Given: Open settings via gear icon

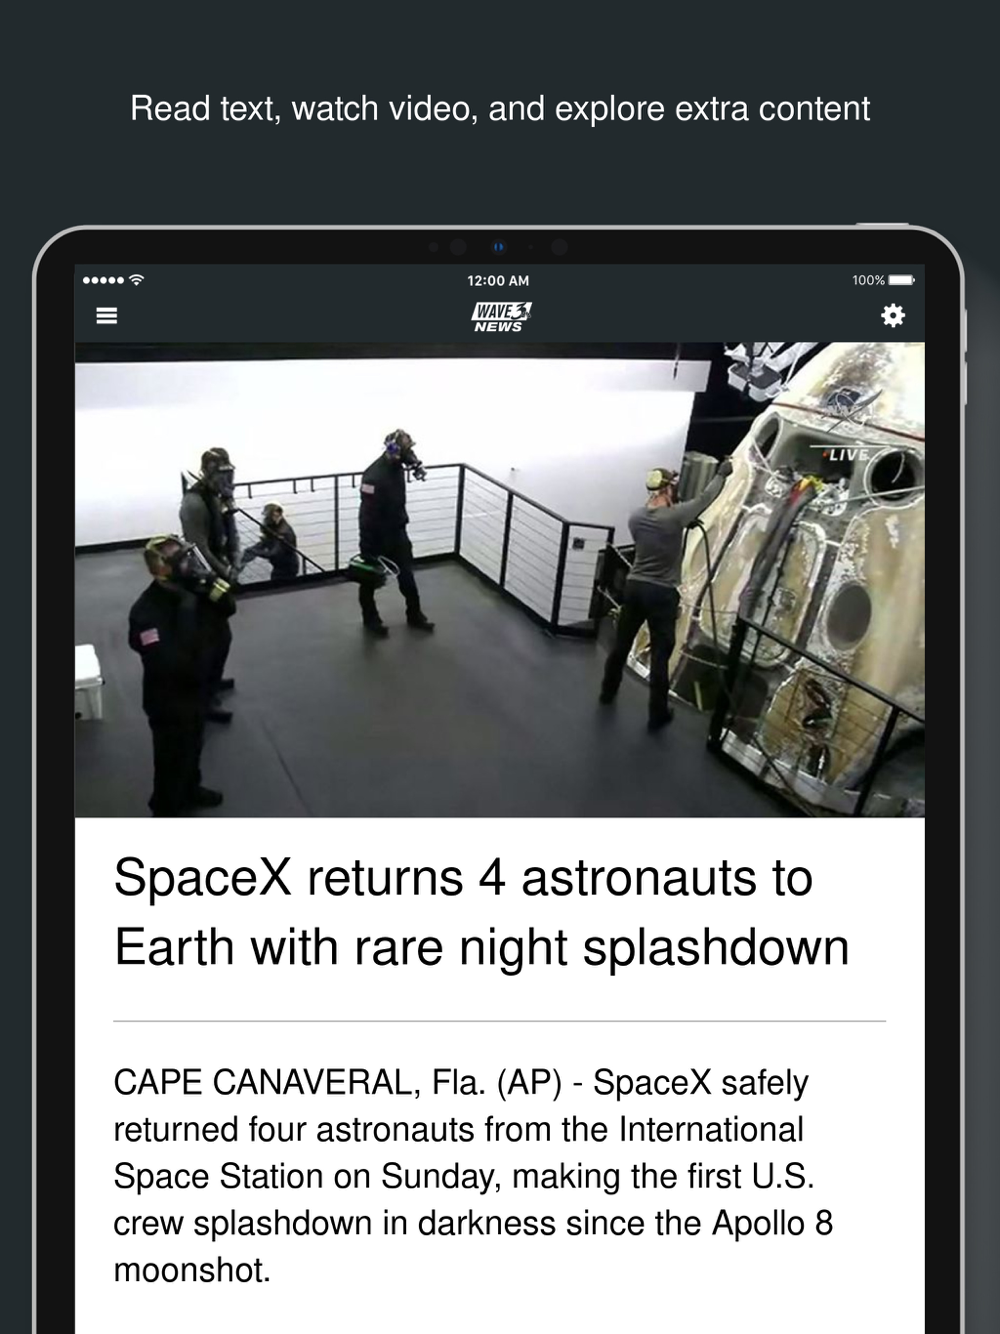Looking at the screenshot, I should (892, 316).
